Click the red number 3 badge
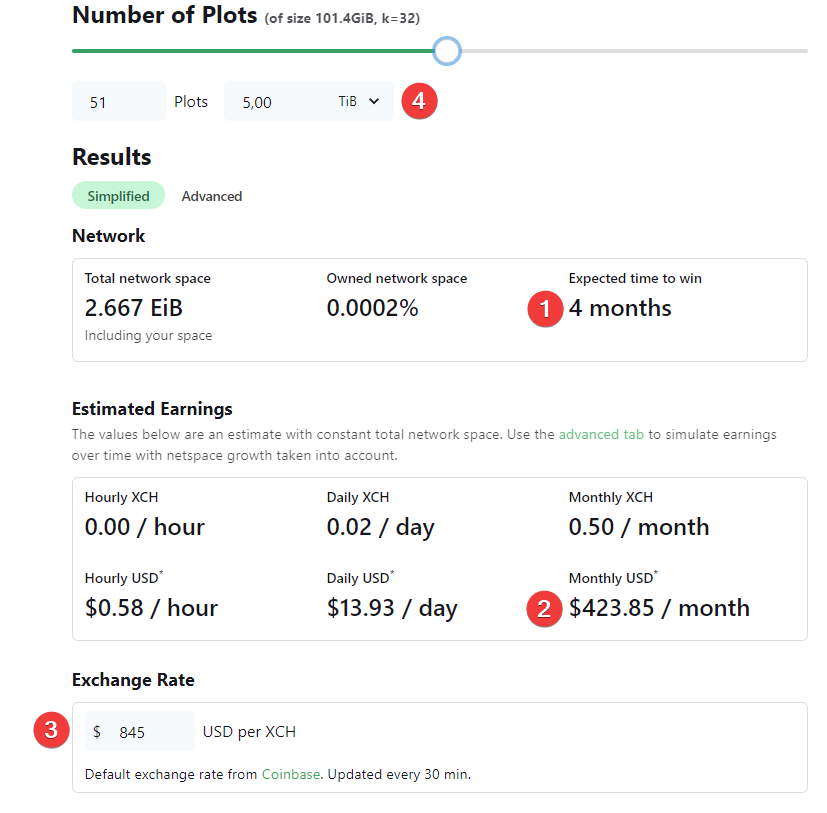 51,730
